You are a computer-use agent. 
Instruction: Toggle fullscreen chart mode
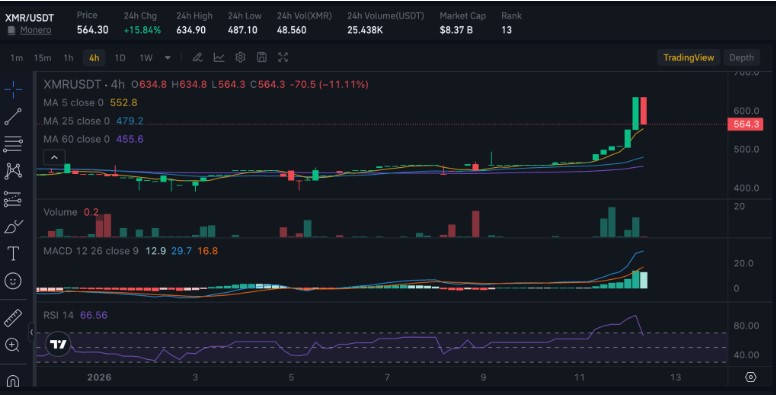(283, 57)
